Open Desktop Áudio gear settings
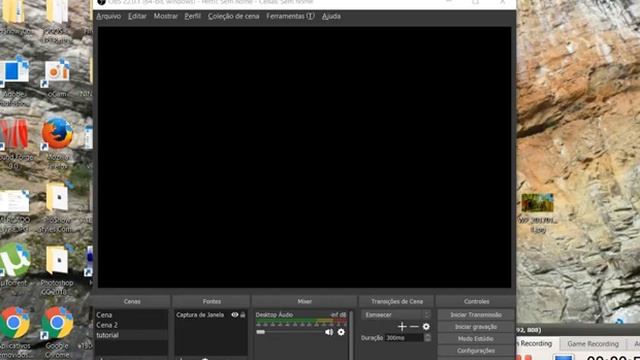Screen dimensions: 640x360 tap(341, 332)
